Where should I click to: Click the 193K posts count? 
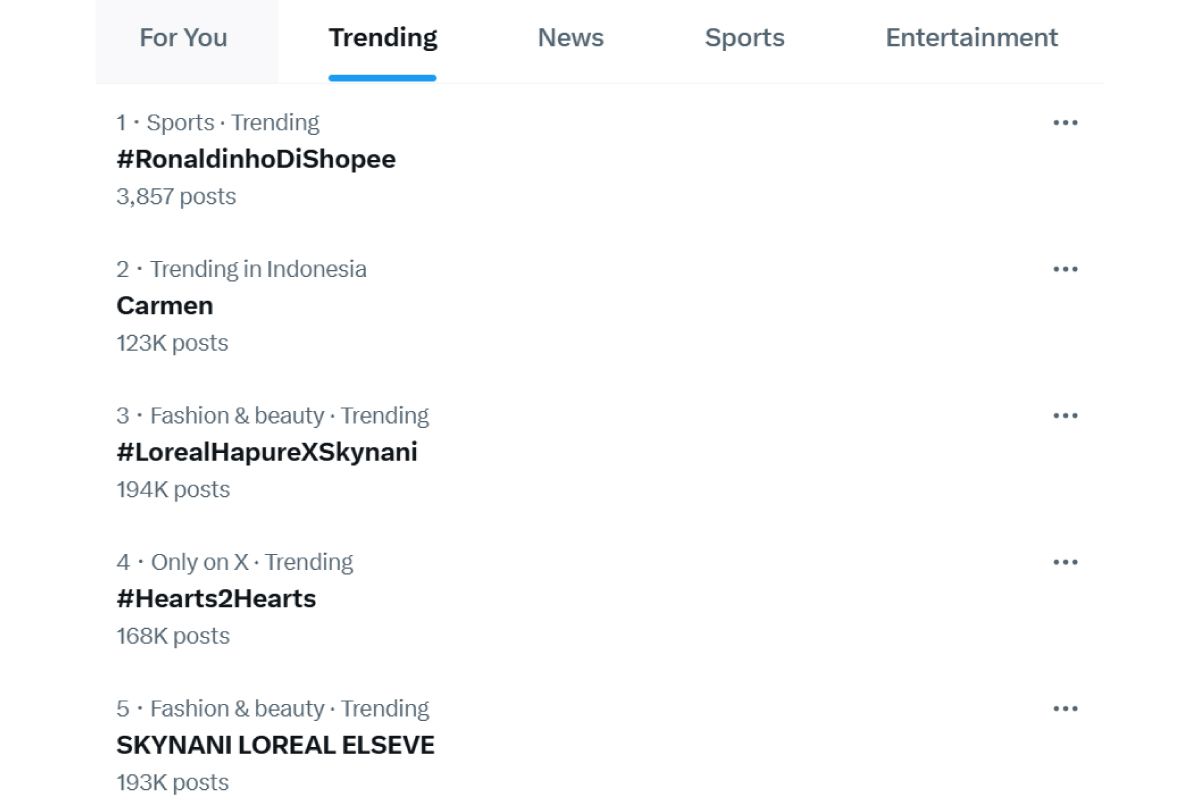(x=172, y=782)
